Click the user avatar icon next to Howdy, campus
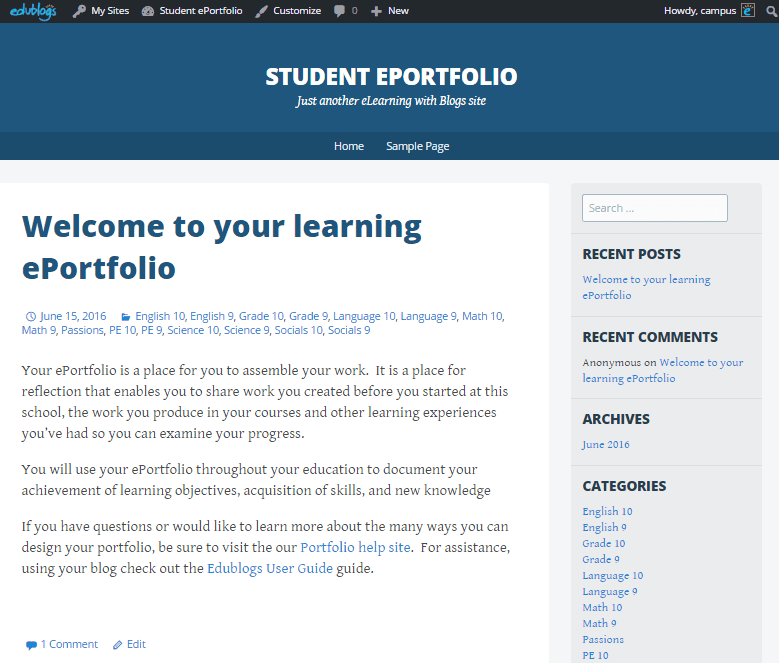Image resolution: width=779 pixels, height=663 pixels. tap(748, 10)
